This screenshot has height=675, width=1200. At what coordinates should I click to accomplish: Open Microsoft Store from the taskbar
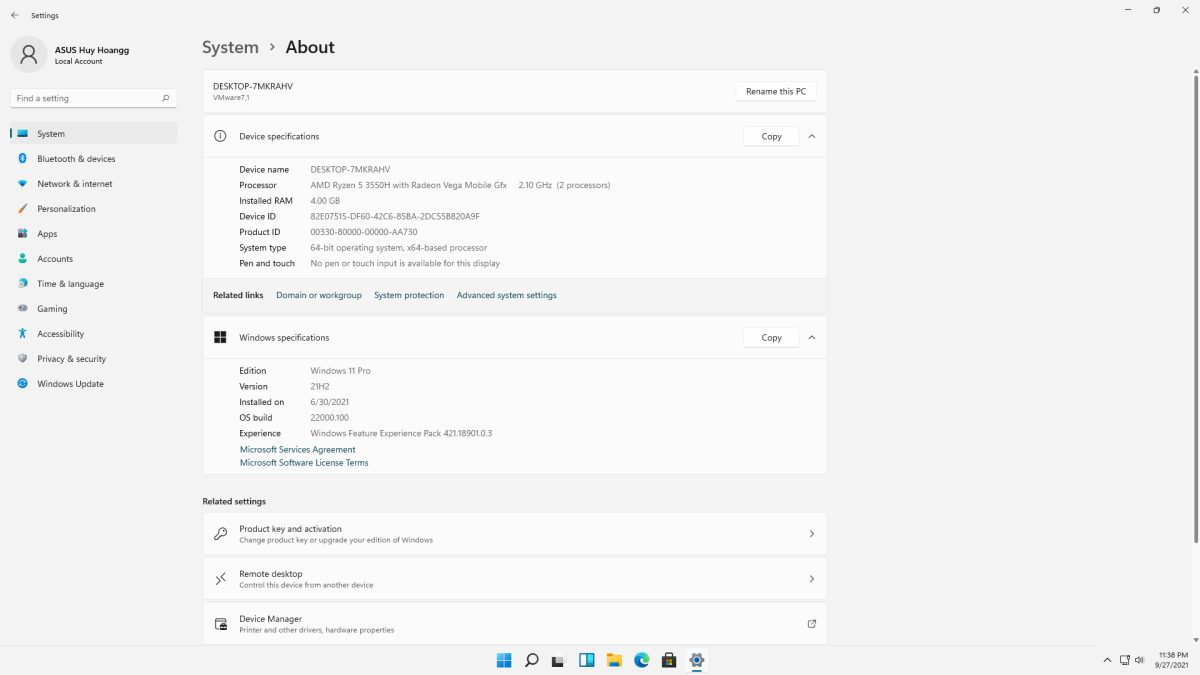669,660
